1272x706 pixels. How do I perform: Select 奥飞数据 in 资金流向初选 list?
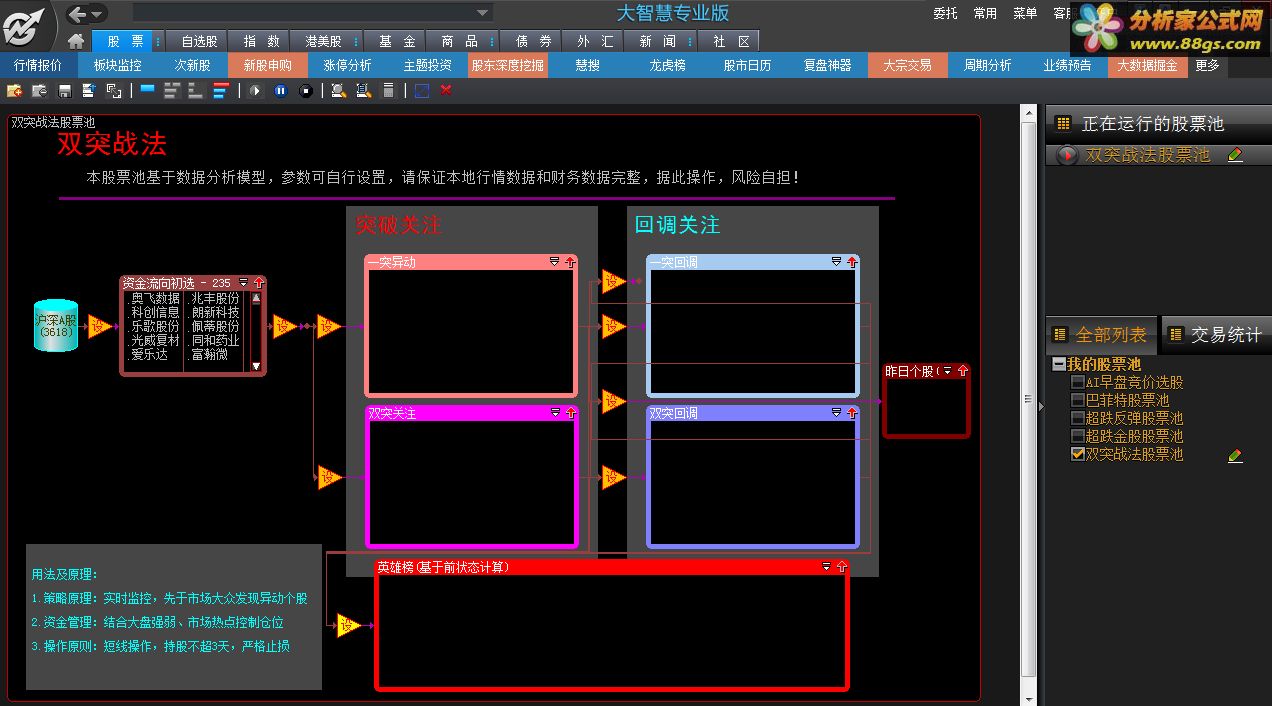[156, 298]
